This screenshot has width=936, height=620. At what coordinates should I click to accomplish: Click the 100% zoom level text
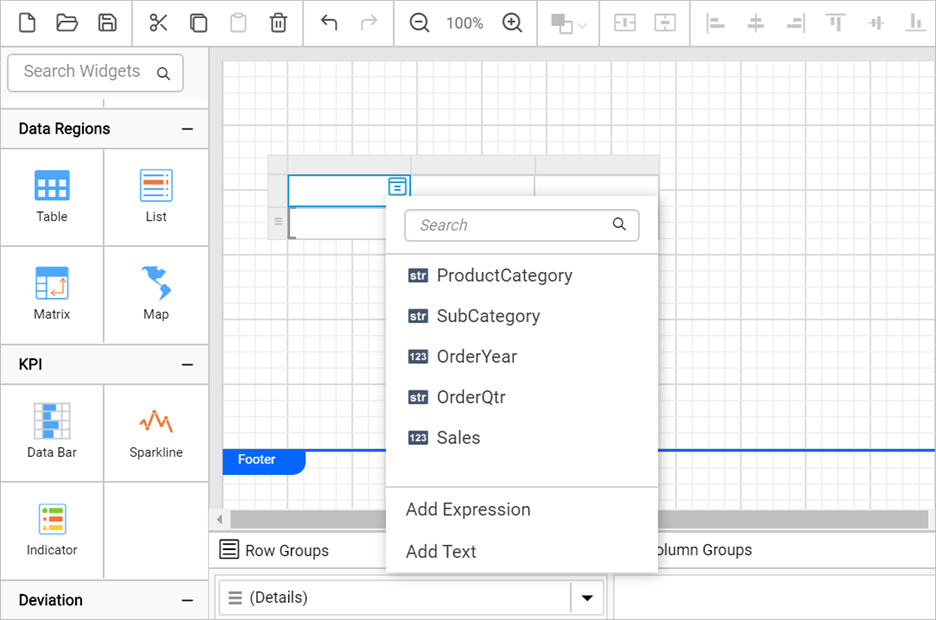coord(464,23)
